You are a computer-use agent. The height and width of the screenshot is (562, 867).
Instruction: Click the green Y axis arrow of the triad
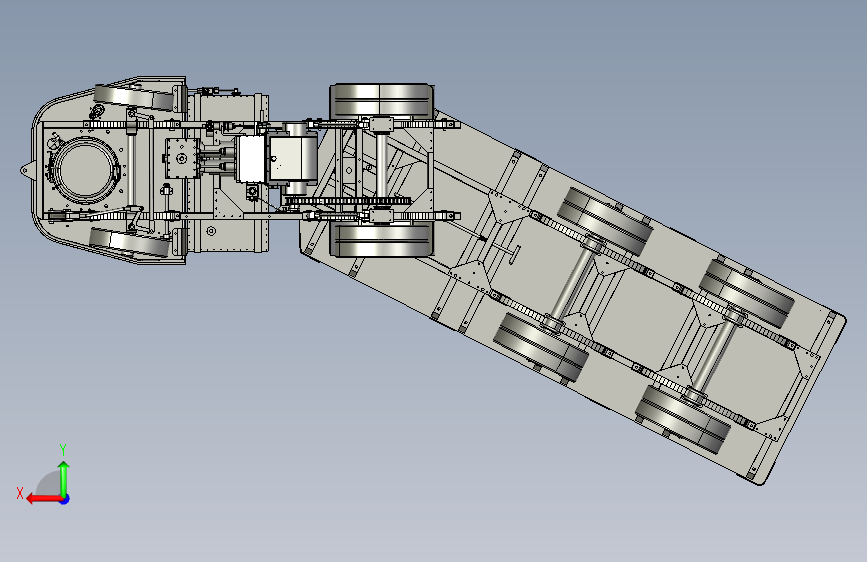(x=64, y=478)
